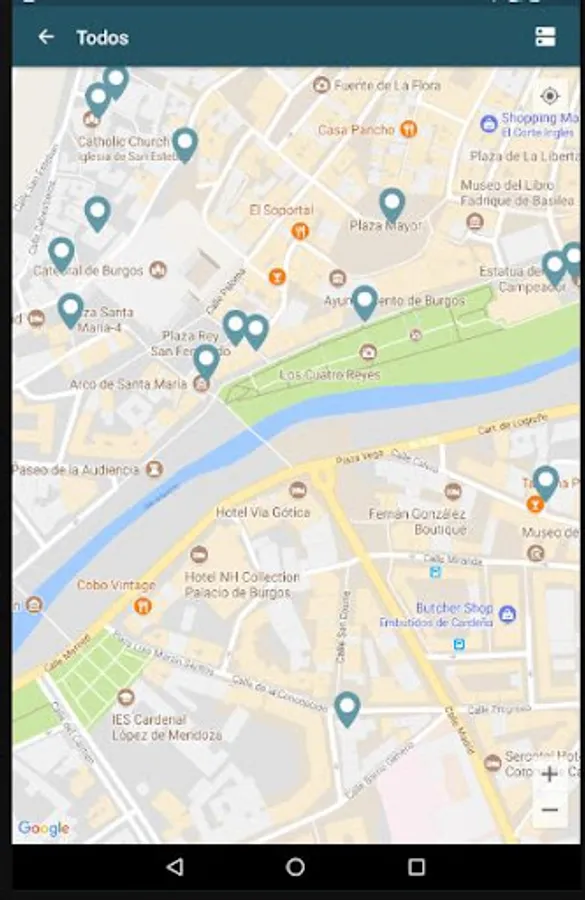
Task: Switch to list view icon in header
Action: point(545,37)
